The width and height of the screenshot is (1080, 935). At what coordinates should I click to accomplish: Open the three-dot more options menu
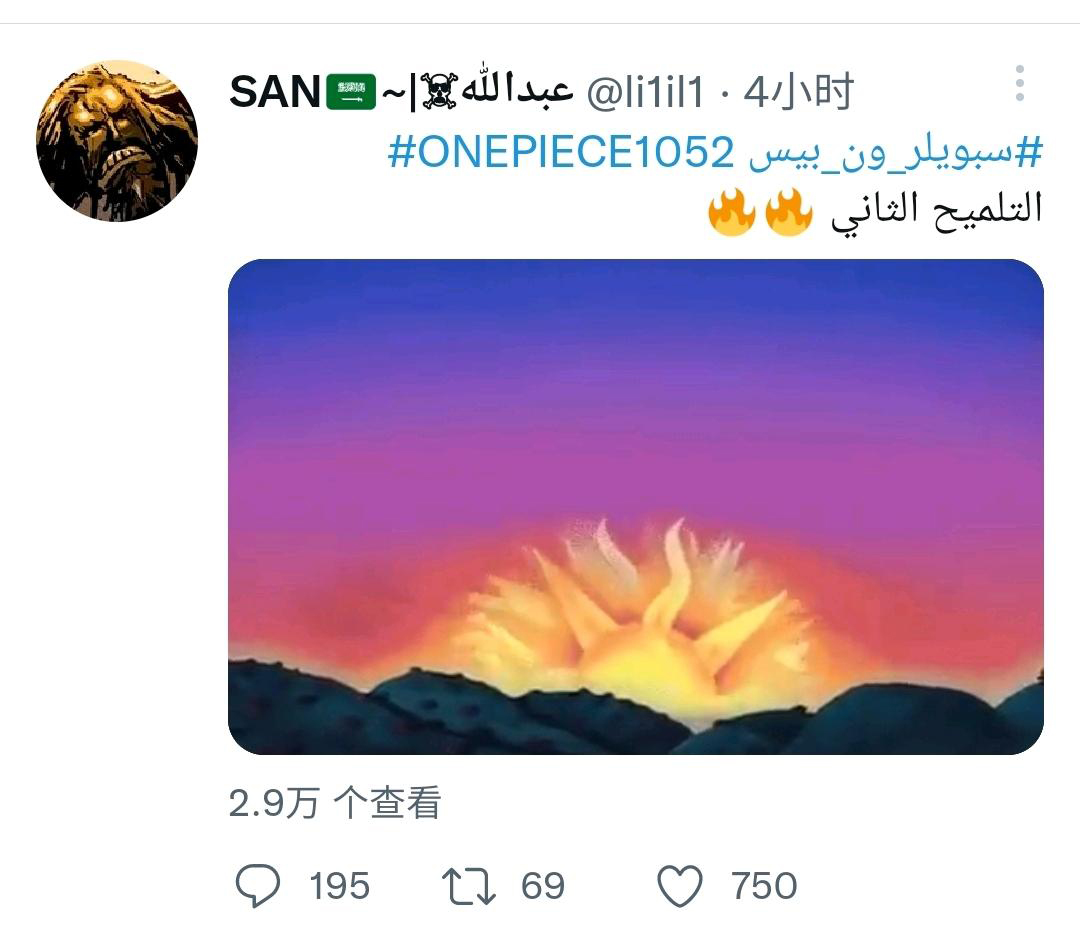1019,84
